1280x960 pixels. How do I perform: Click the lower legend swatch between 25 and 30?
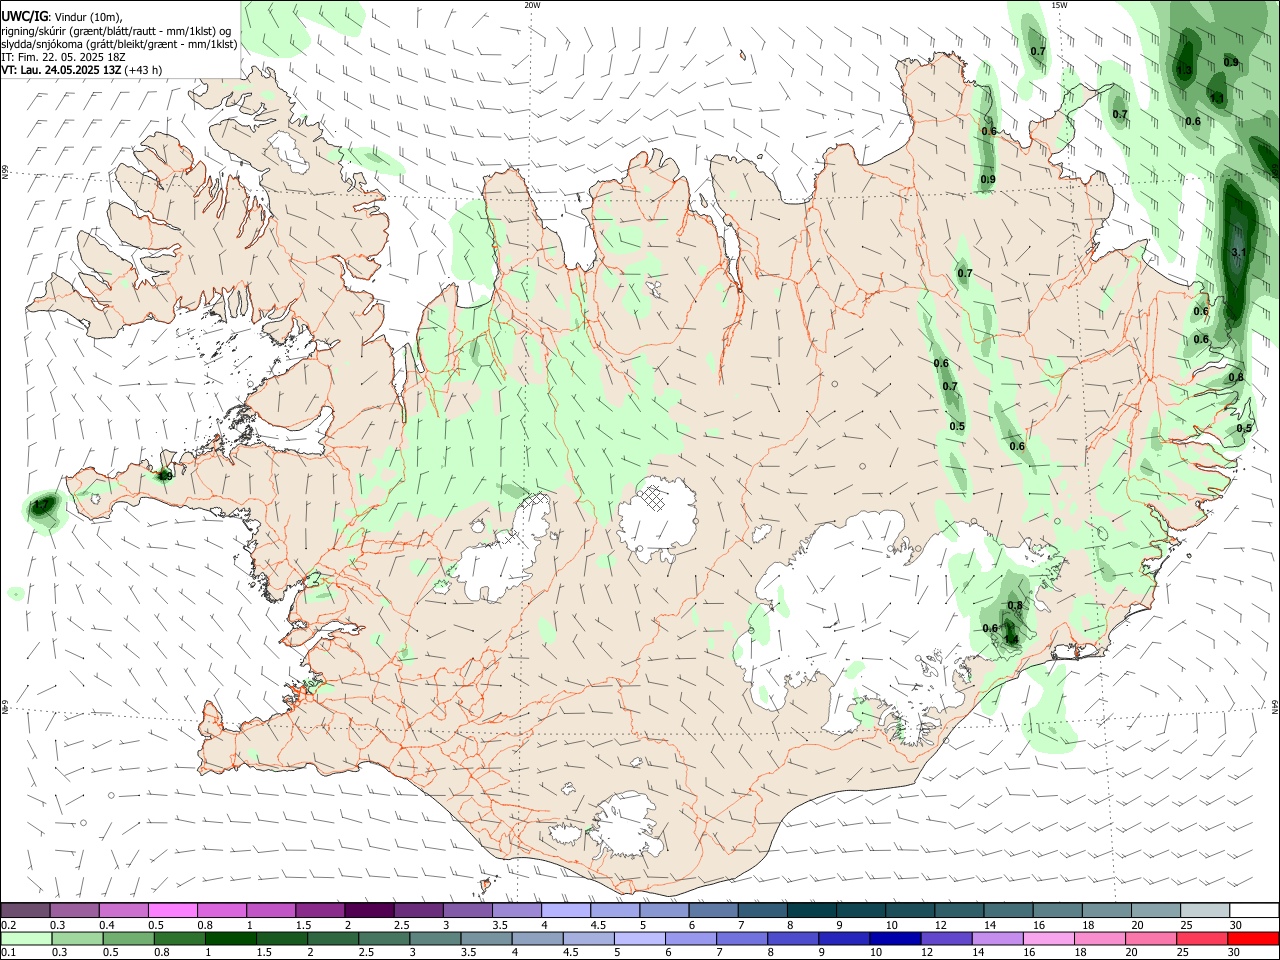(1200, 938)
